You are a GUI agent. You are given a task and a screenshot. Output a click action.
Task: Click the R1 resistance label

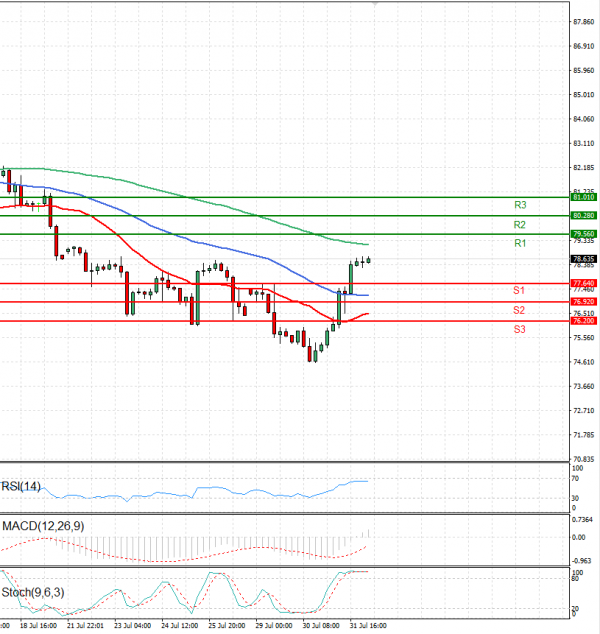520,243
